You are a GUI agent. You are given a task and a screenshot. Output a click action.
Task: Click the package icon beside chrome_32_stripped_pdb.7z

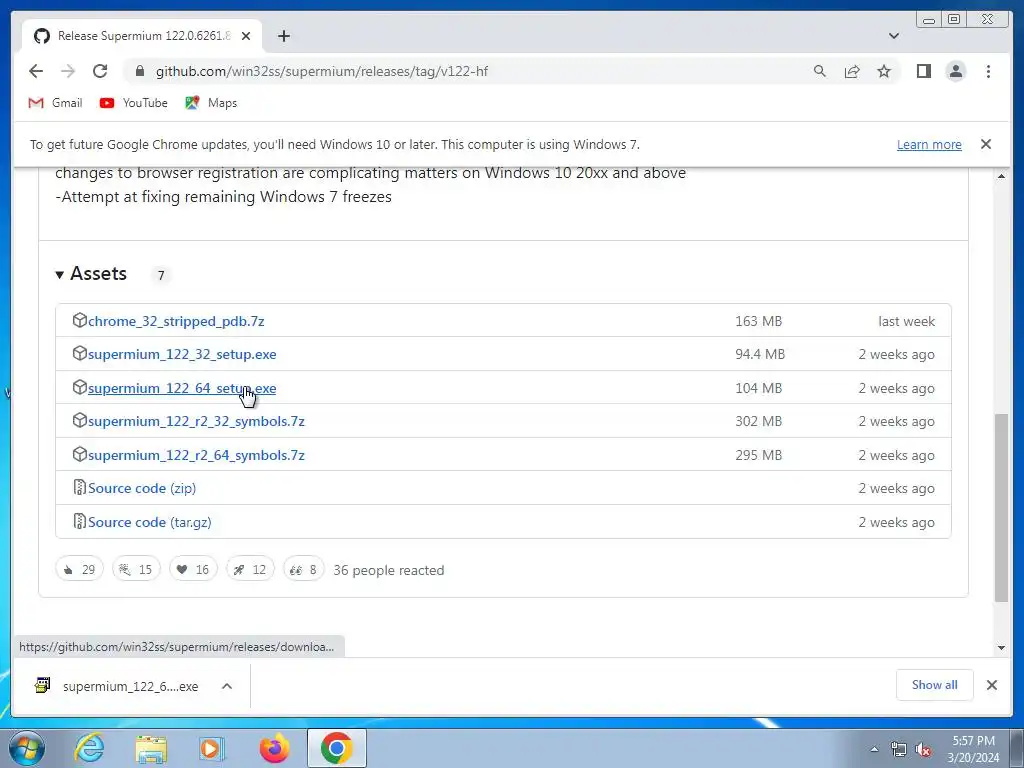pos(79,320)
